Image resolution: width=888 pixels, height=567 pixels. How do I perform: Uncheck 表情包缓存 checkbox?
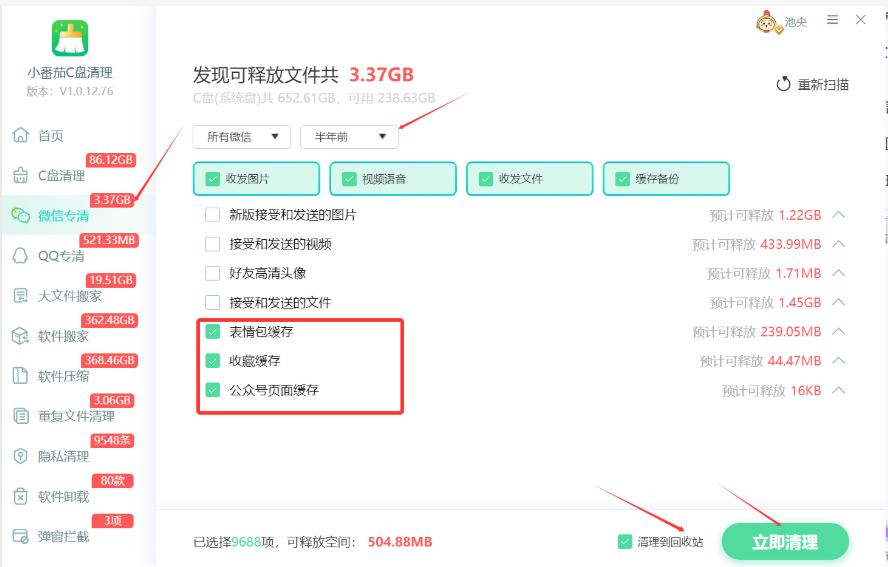click(212, 331)
